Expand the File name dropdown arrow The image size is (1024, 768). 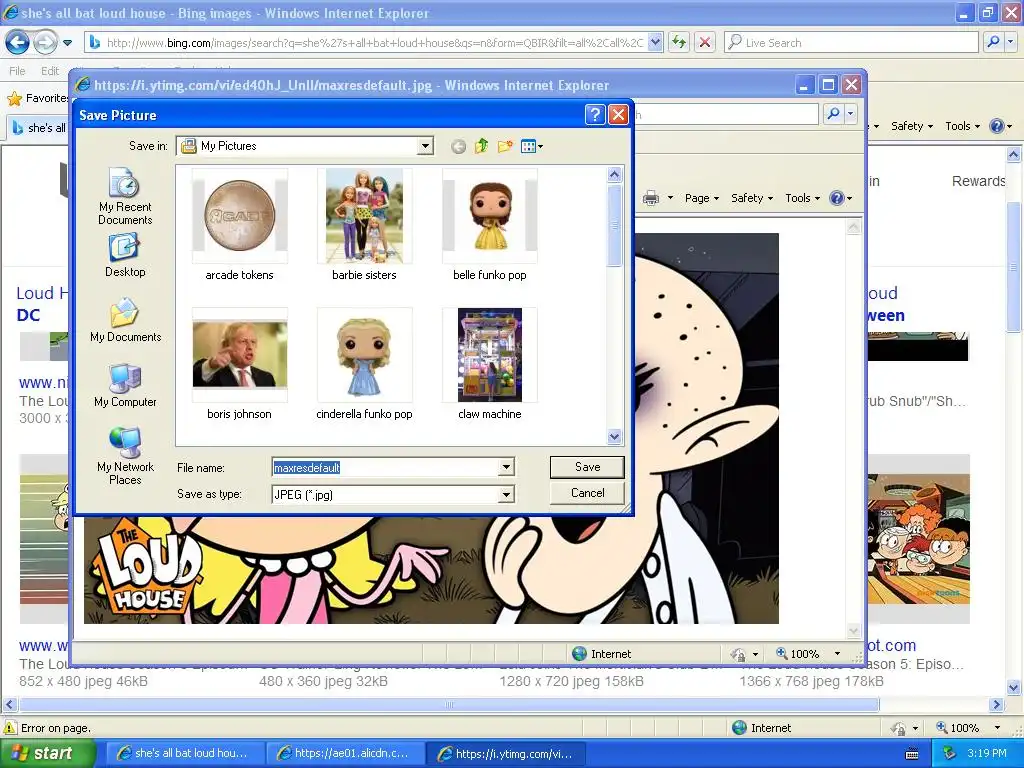pyautogui.click(x=506, y=467)
